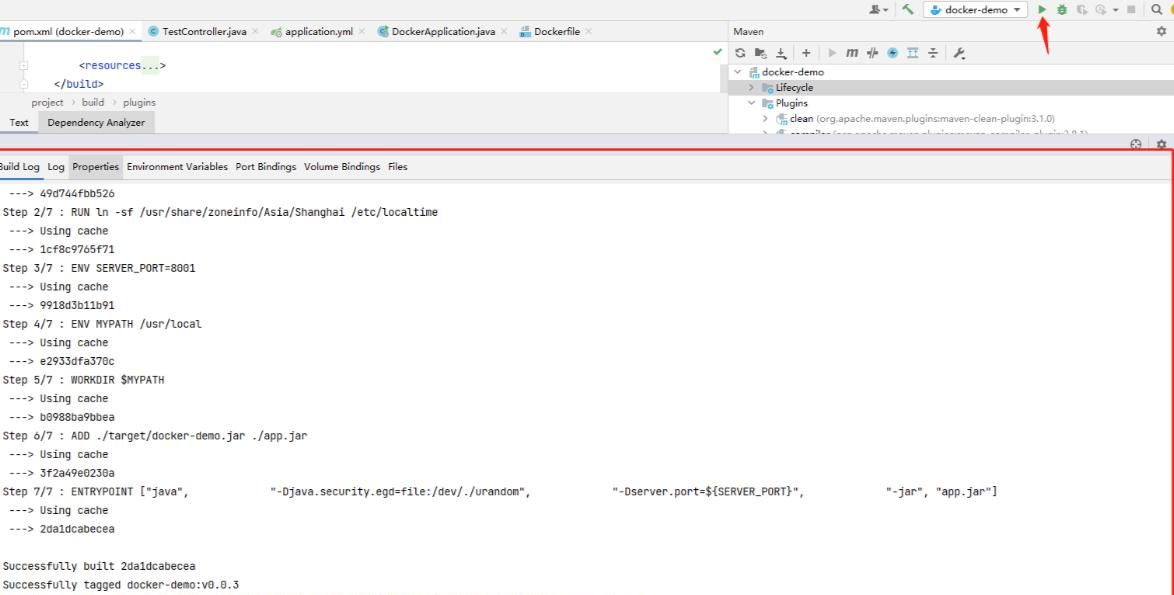
Task: Open the user account menu icon
Action: coord(878,10)
